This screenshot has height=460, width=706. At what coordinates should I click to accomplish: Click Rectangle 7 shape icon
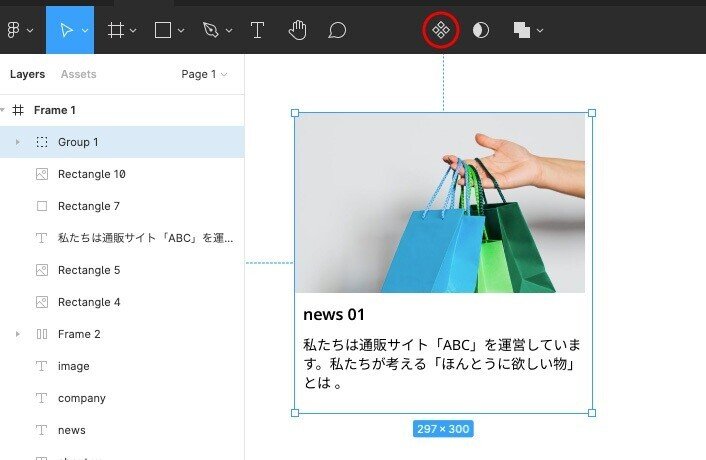(x=42, y=206)
